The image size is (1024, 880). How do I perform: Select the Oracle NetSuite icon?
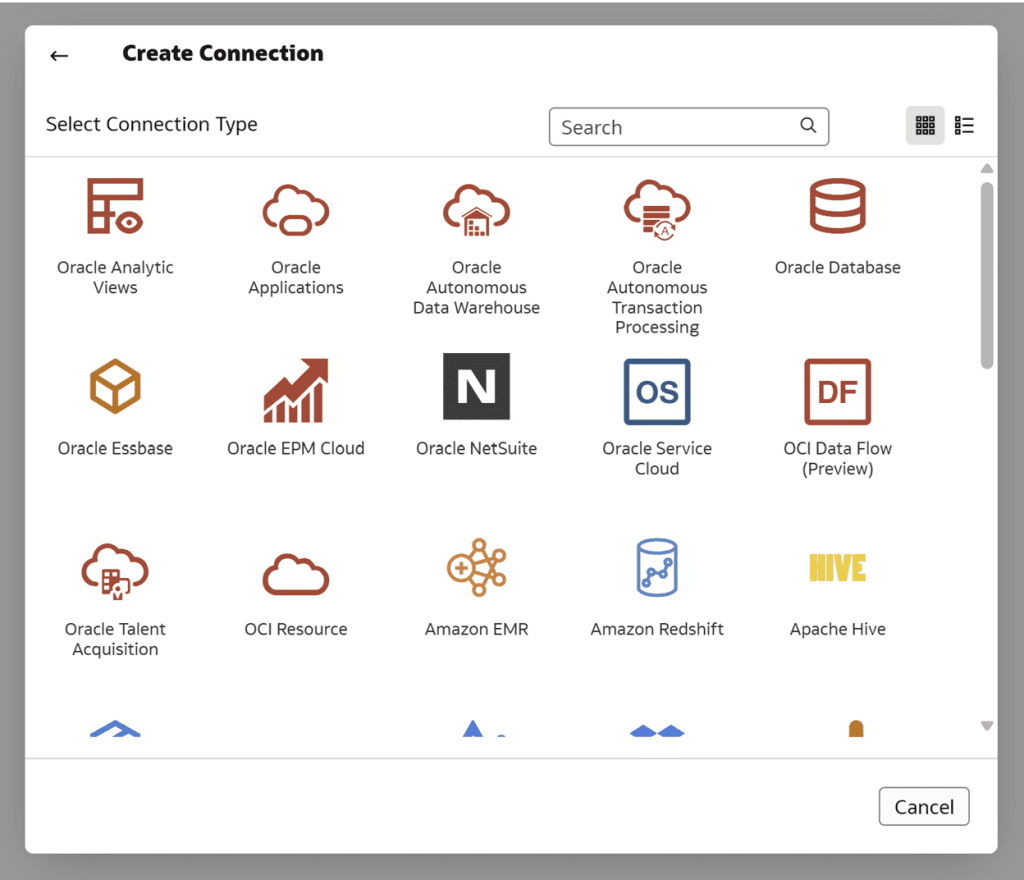click(x=477, y=387)
